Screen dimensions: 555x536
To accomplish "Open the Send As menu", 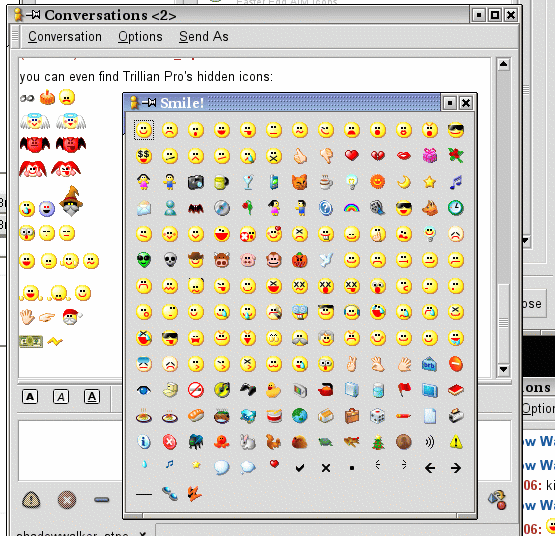I will tap(204, 36).
